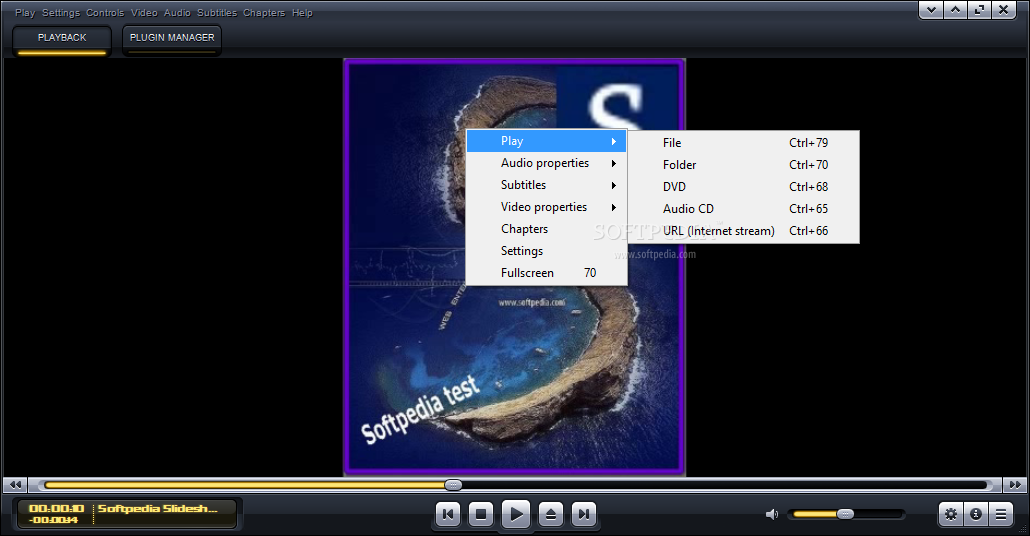Open the Help menu
The height and width of the screenshot is (536, 1030).
[x=302, y=12]
